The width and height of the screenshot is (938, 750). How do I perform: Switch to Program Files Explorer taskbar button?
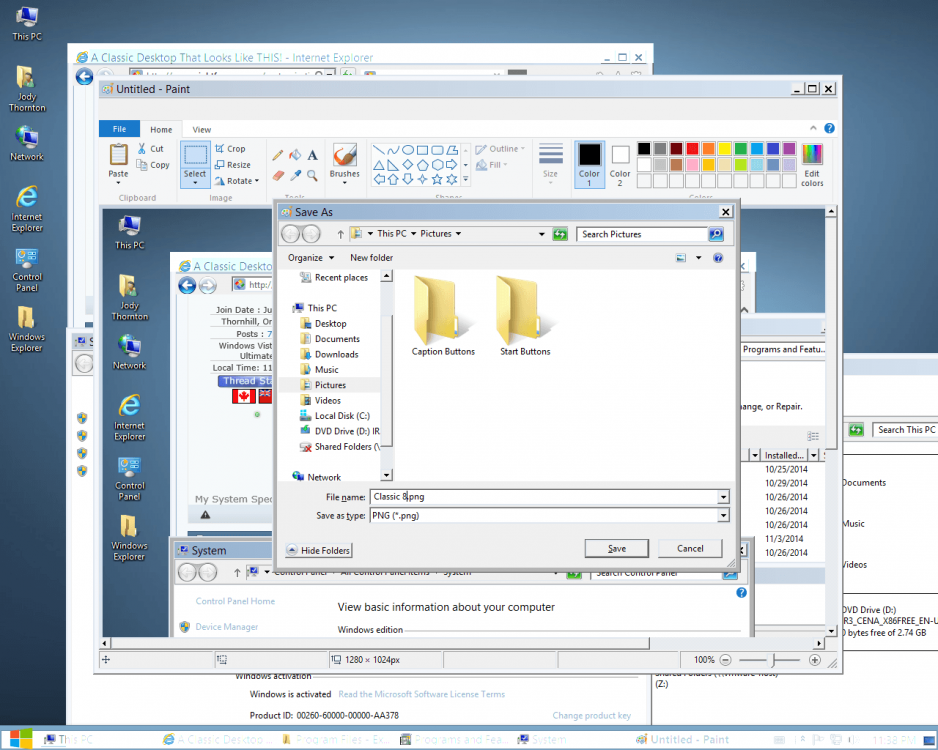click(x=336, y=740)
